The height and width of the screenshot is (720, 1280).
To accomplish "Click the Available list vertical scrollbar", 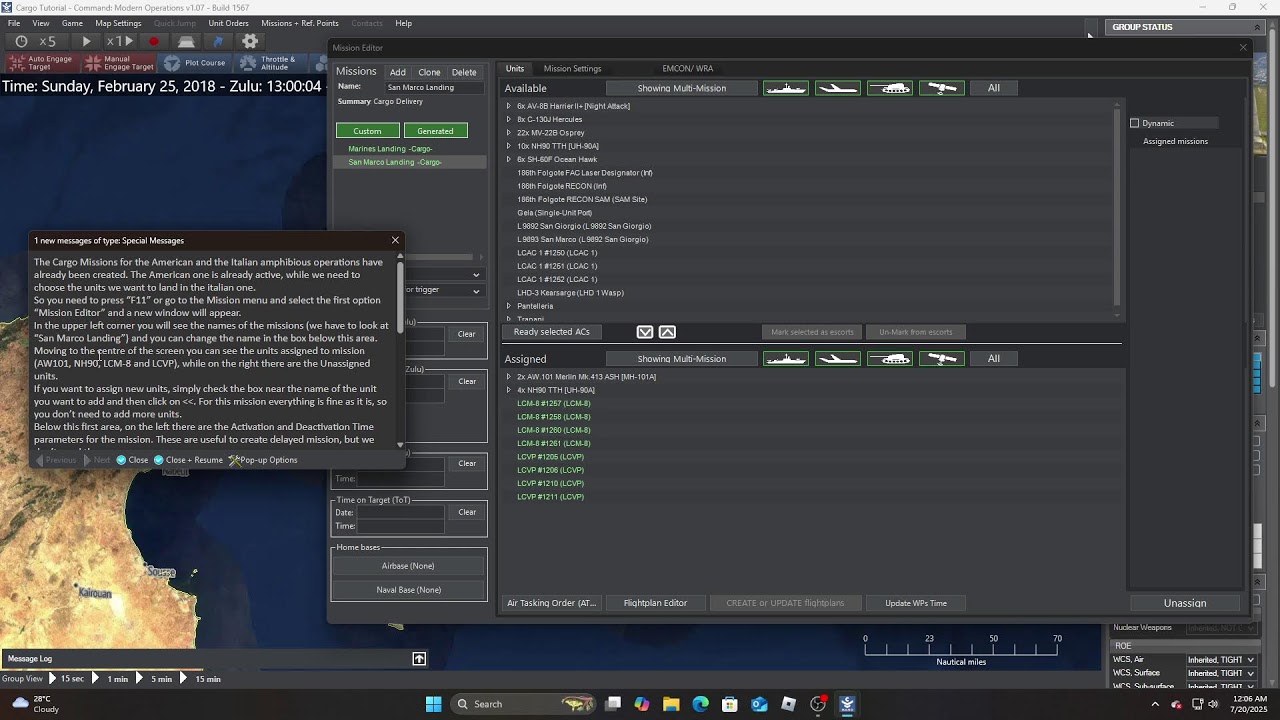I will [x=1118, y=209].
